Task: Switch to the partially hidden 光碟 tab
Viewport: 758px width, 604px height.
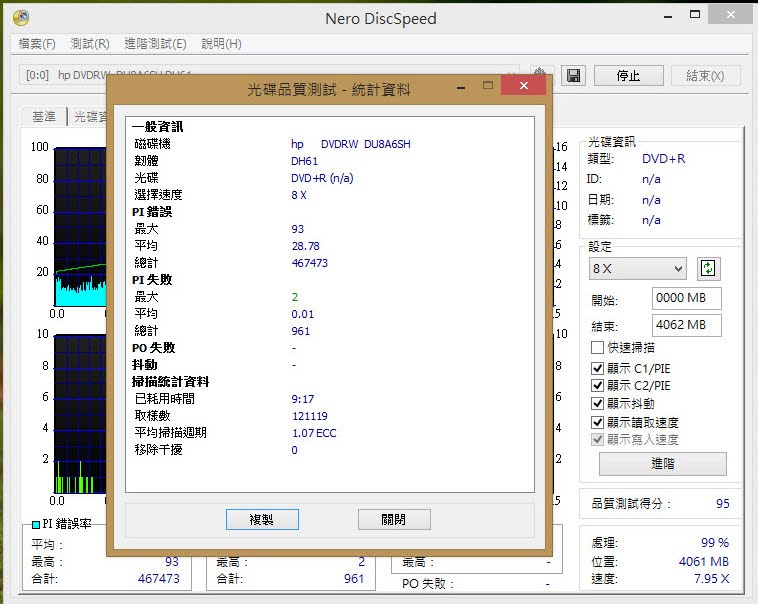Action: coord(90,117)
